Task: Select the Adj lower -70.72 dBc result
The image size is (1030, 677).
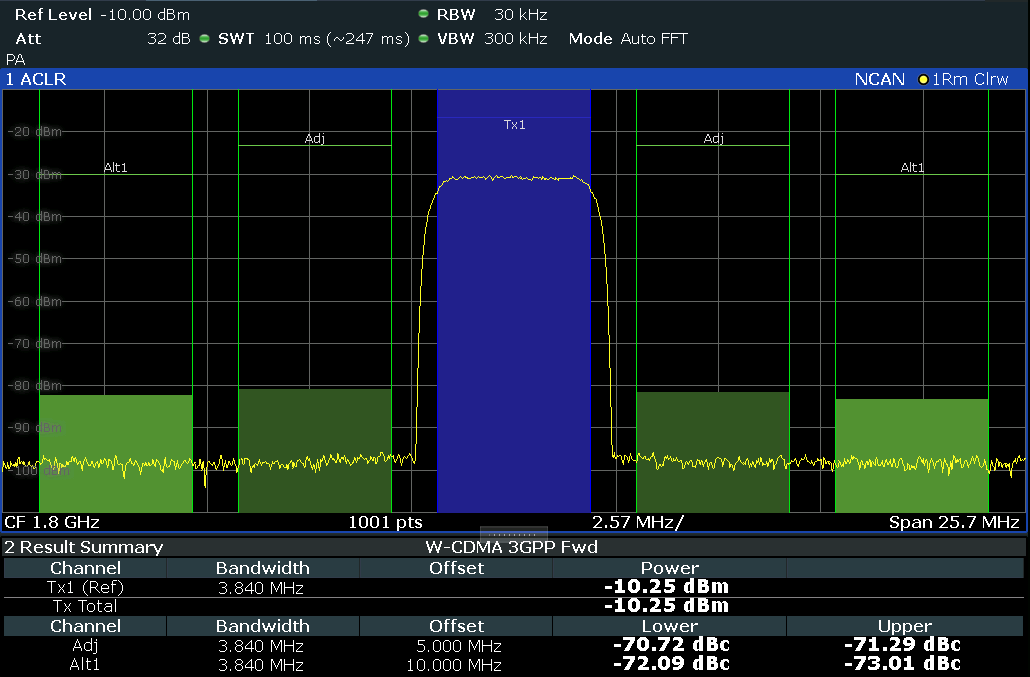Action: coord(670,645)
